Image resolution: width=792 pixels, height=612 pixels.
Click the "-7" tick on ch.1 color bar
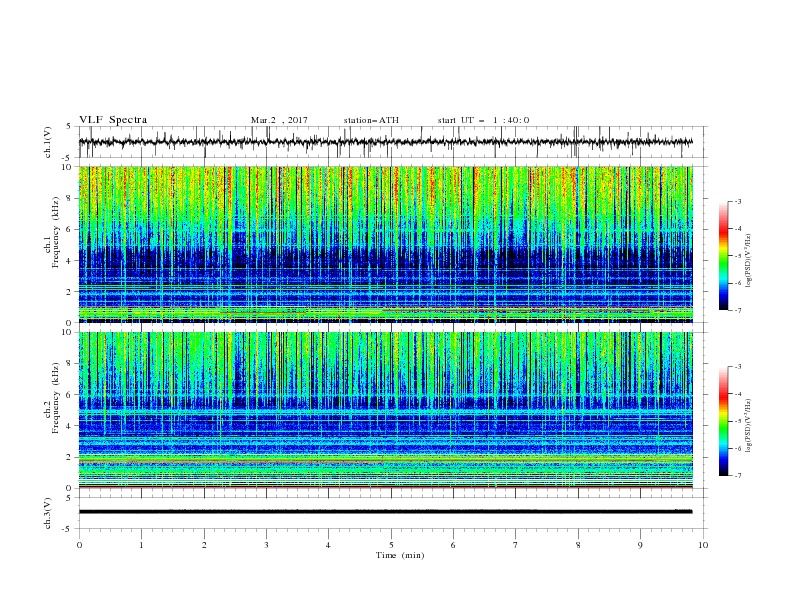coord(738,311)
